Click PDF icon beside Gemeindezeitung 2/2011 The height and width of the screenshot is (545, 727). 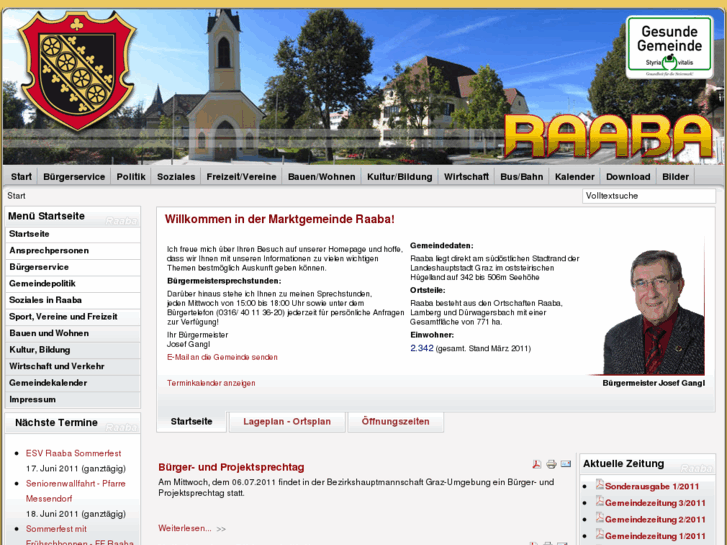(x=599, y=518)
